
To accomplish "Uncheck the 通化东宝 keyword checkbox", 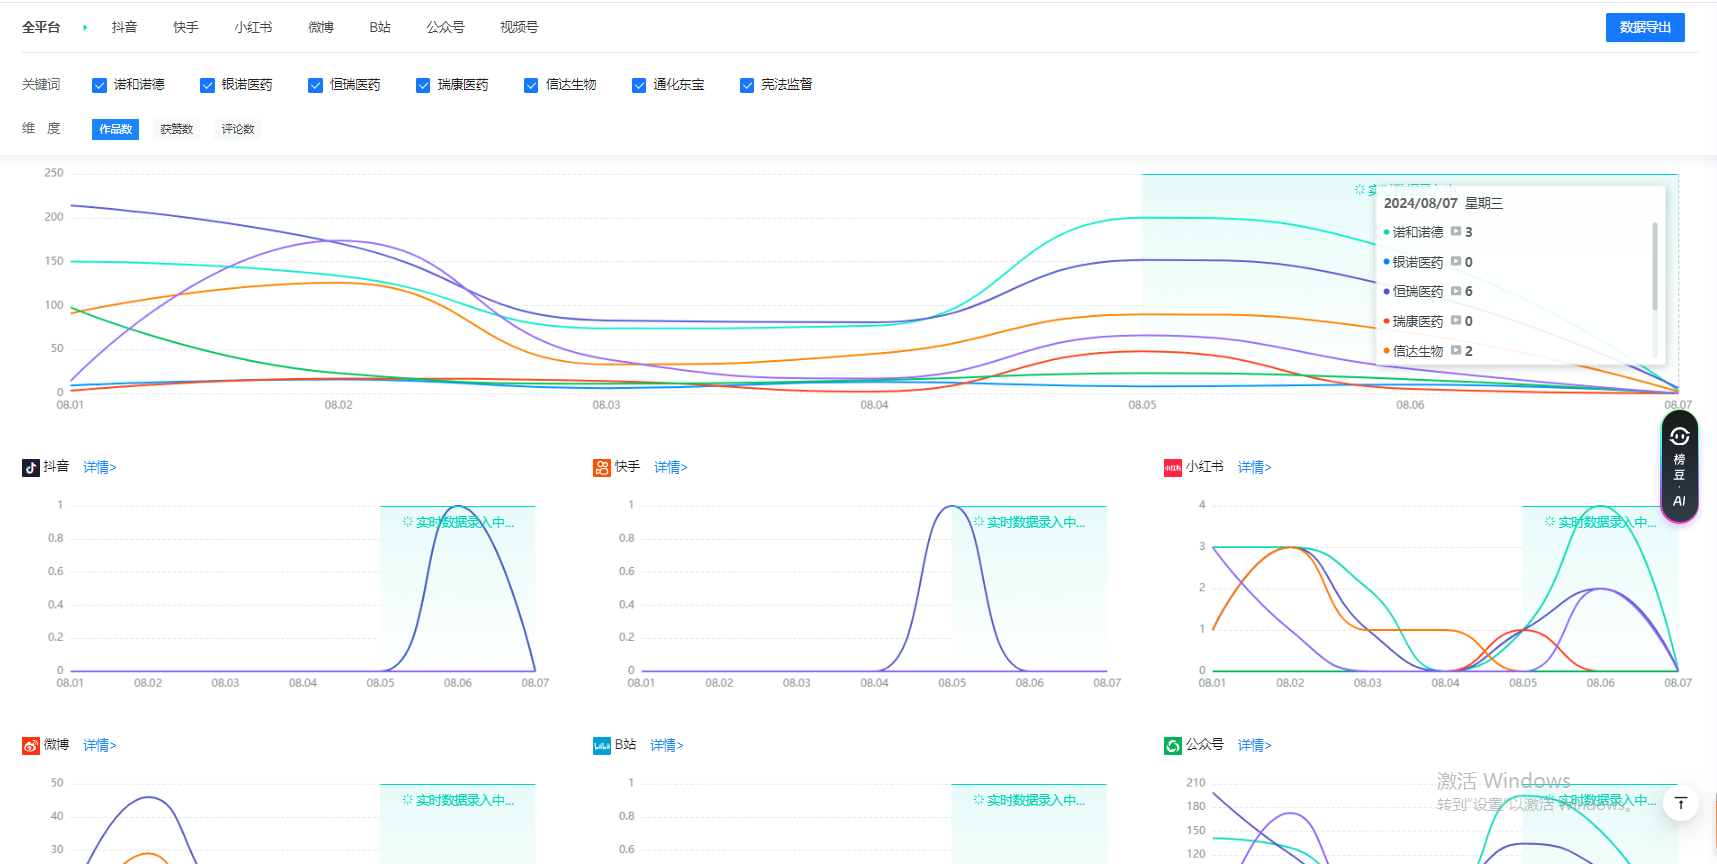I will pos(639,85).
